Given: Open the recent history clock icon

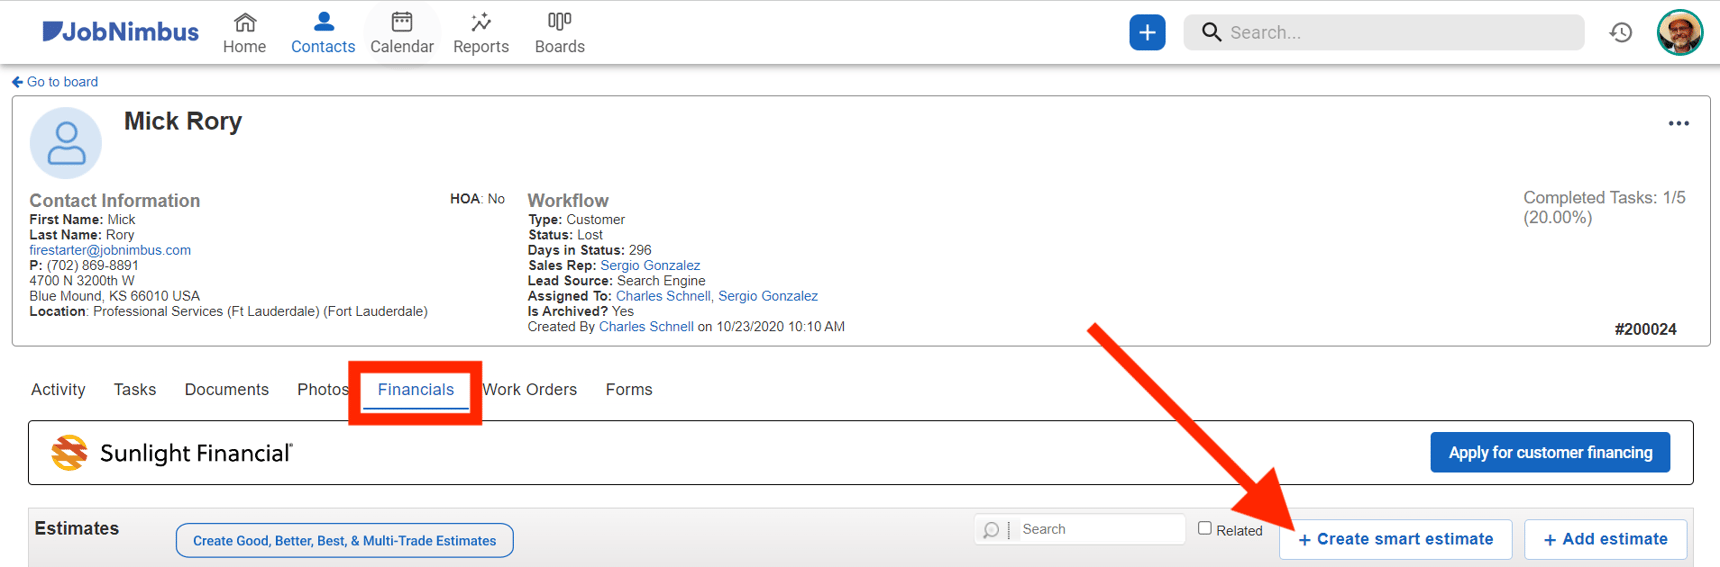Looking at the screenshot, I should coord(1621,32).
